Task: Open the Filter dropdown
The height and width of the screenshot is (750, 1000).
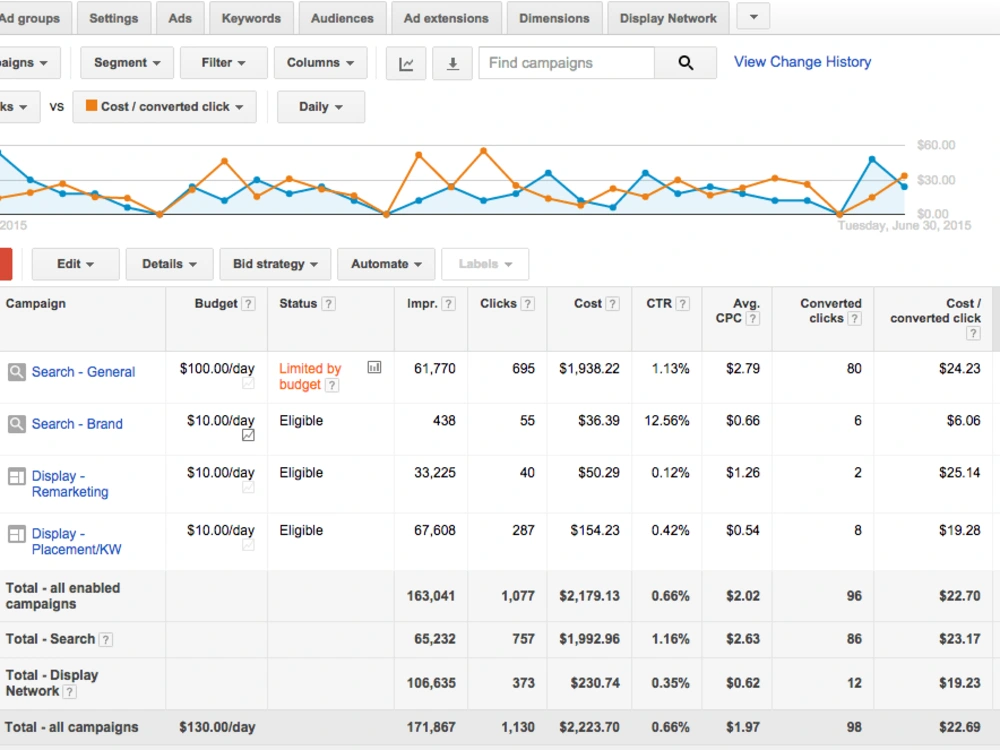Action: pos(223,62)
